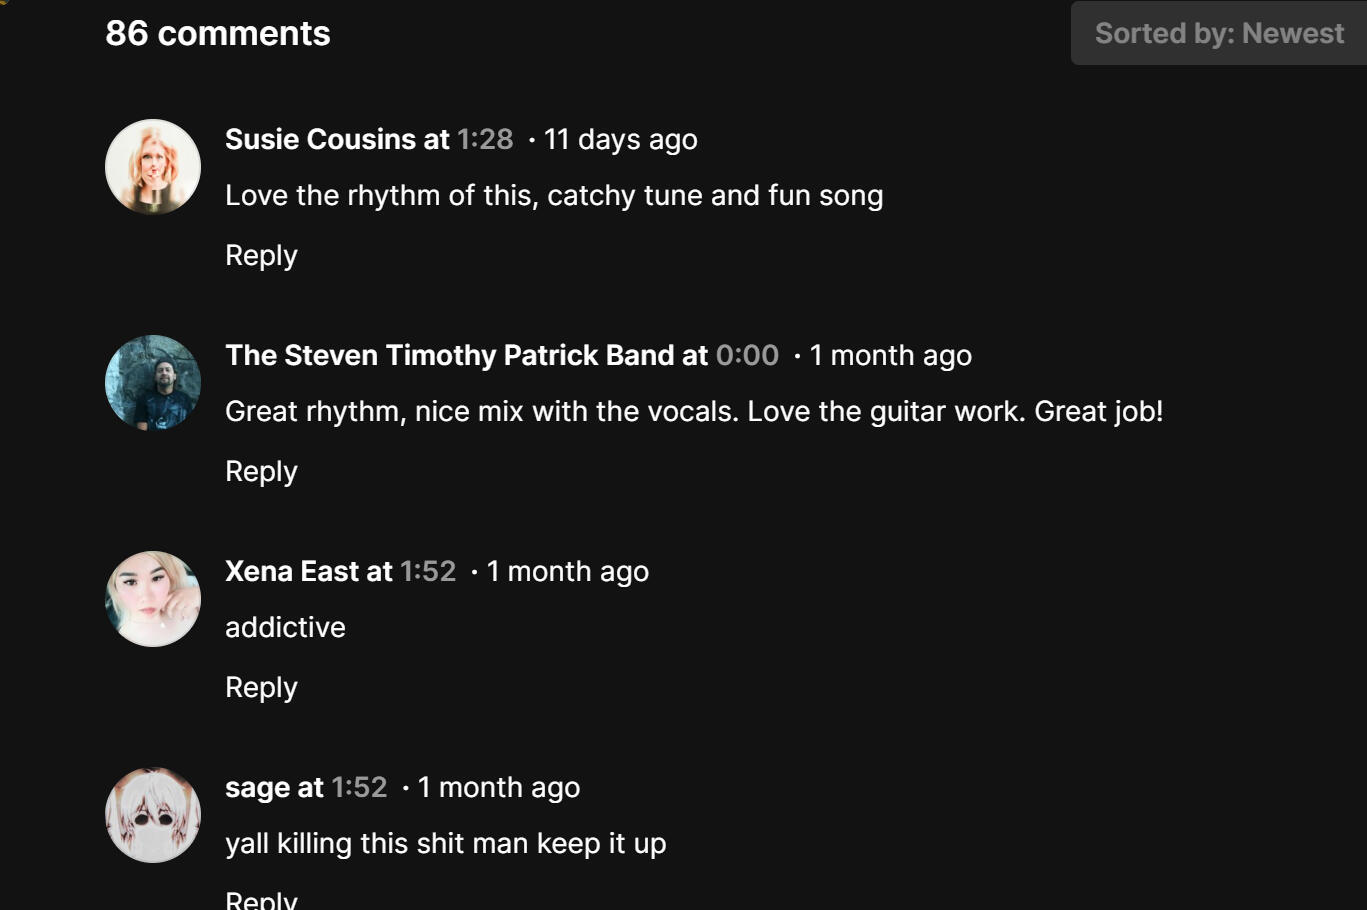Click the 86 comments heading

click(x=218, y=34)
